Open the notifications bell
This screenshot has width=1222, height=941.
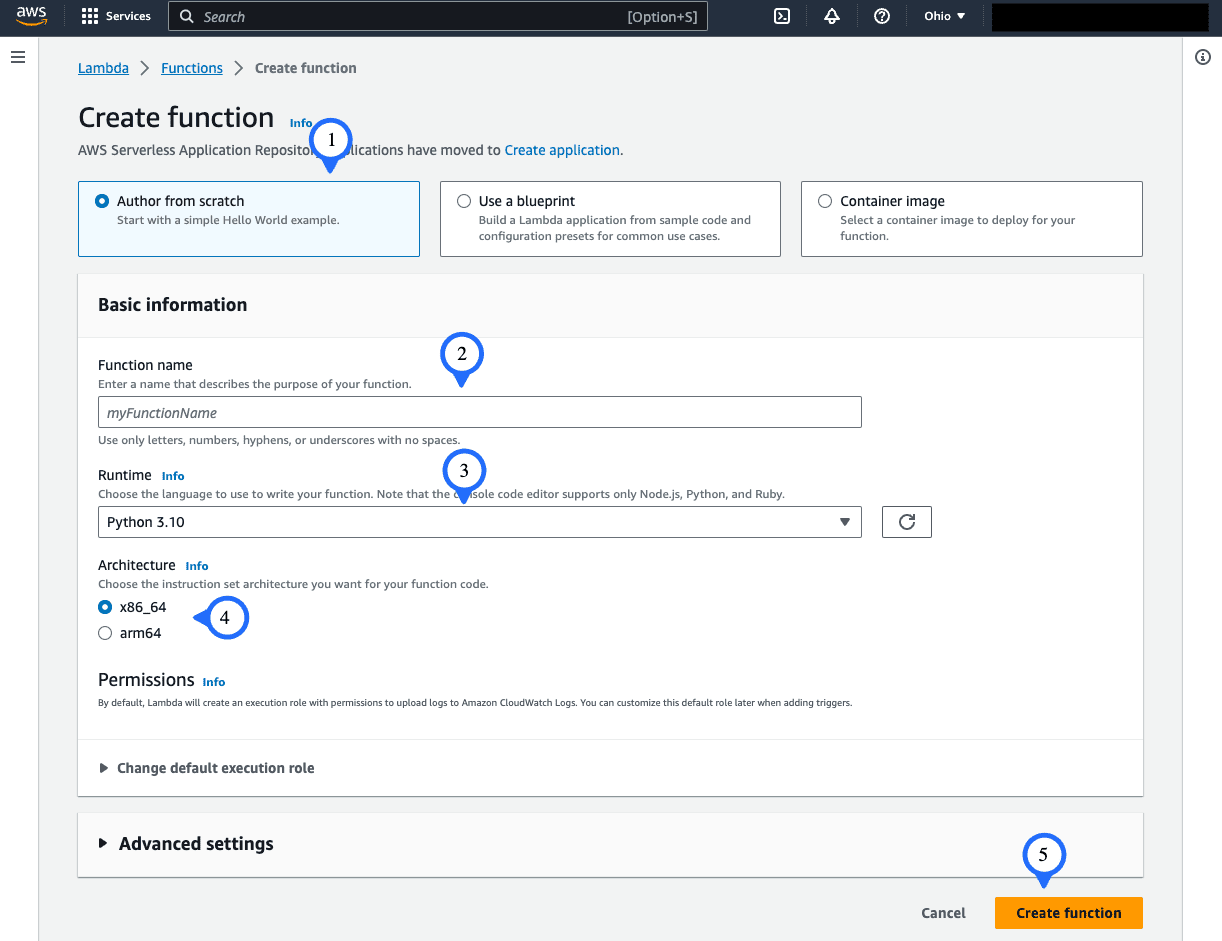point(832,16)
